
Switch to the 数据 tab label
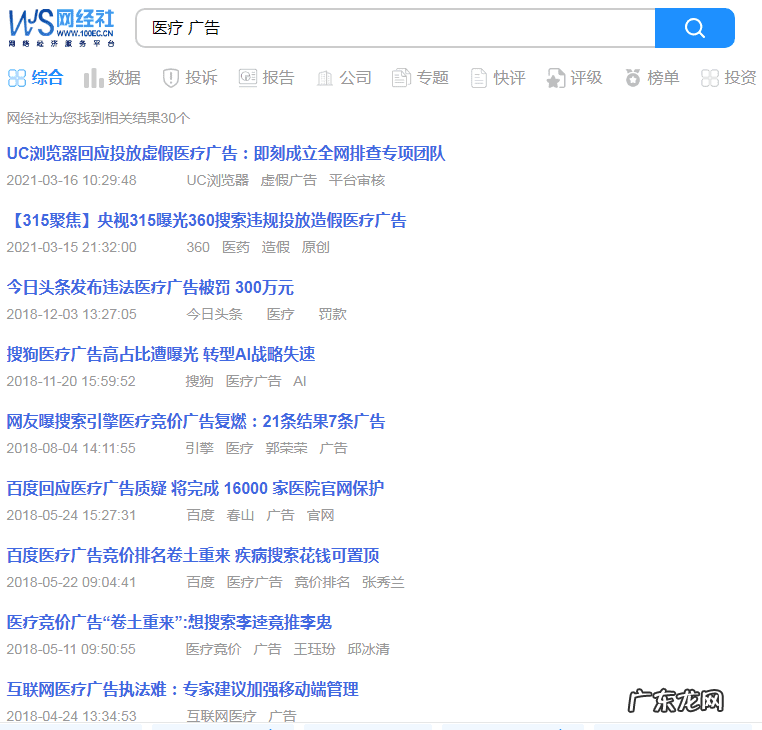(x=124, y=78)
